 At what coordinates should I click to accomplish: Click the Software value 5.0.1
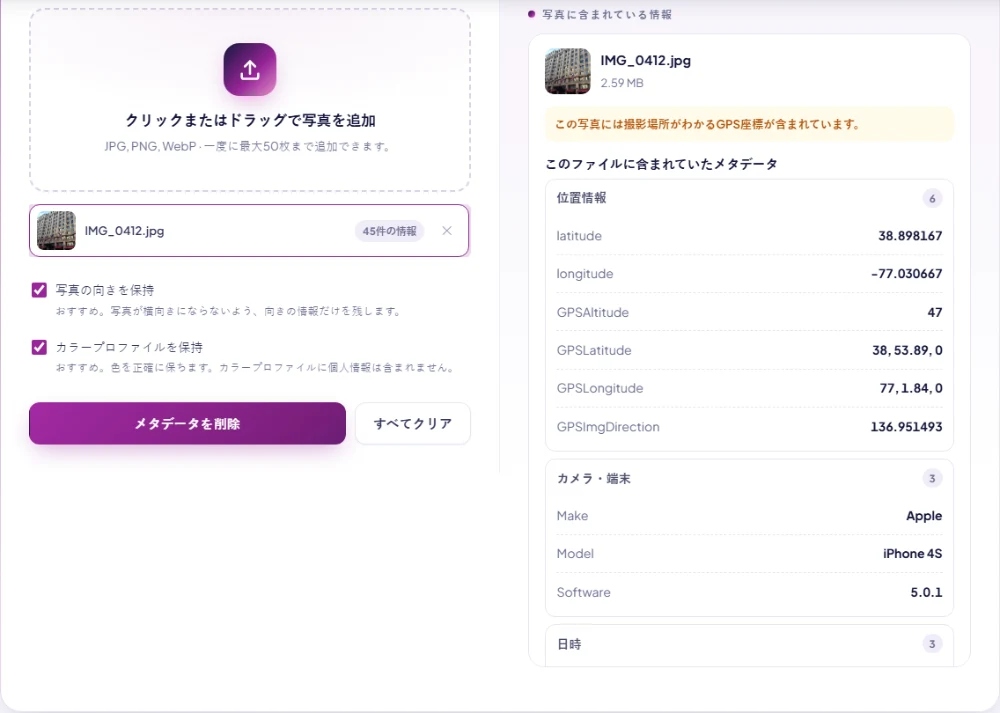tap(926, 592)
